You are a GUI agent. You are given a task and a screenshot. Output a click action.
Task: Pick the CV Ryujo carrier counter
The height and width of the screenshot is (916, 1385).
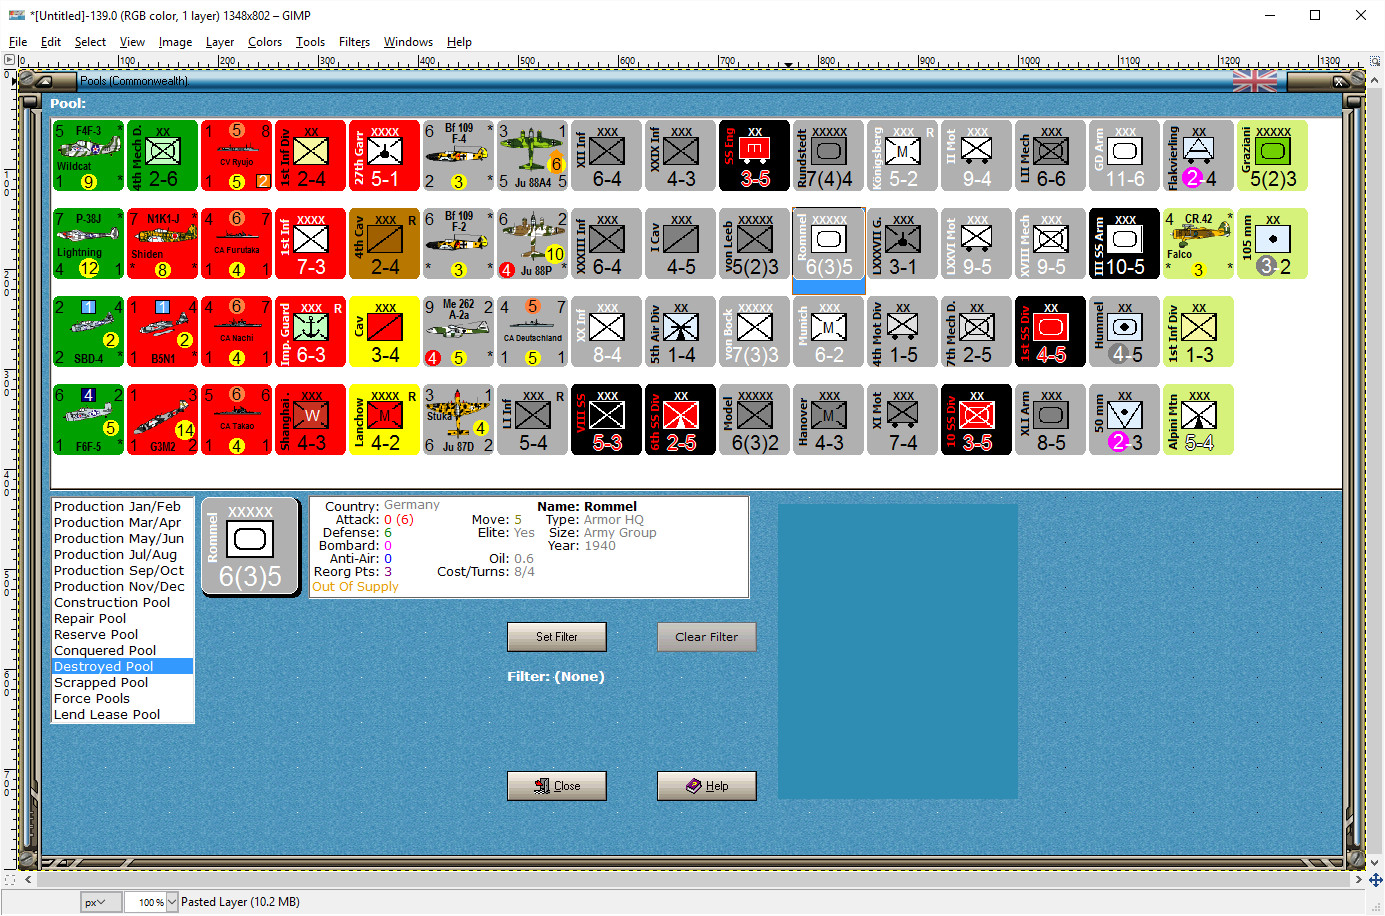click(x=236, y=156)
